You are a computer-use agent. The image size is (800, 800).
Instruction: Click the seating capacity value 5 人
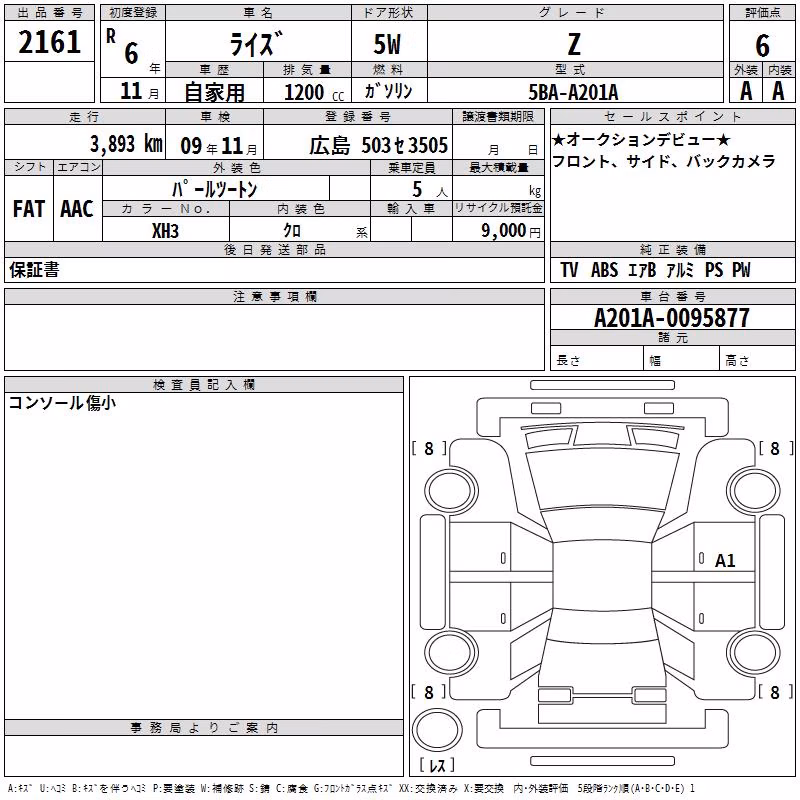pos(430,189)
